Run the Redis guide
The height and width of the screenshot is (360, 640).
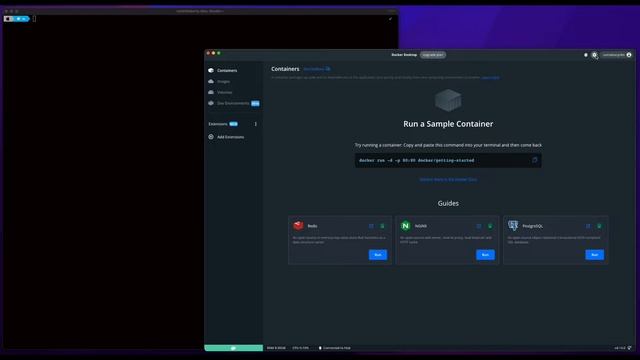click(x=378, y=255)
